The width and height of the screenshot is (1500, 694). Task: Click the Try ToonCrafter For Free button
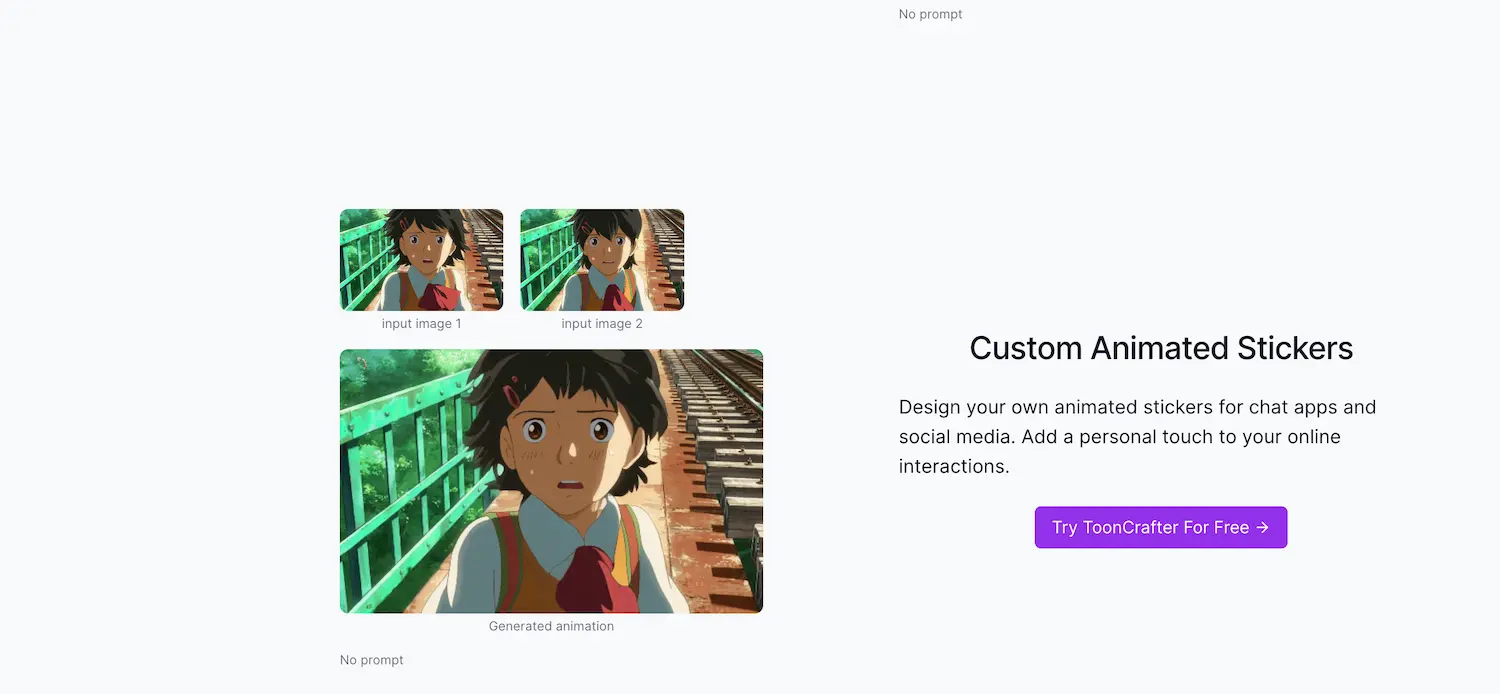click(x=1160, y=527)
